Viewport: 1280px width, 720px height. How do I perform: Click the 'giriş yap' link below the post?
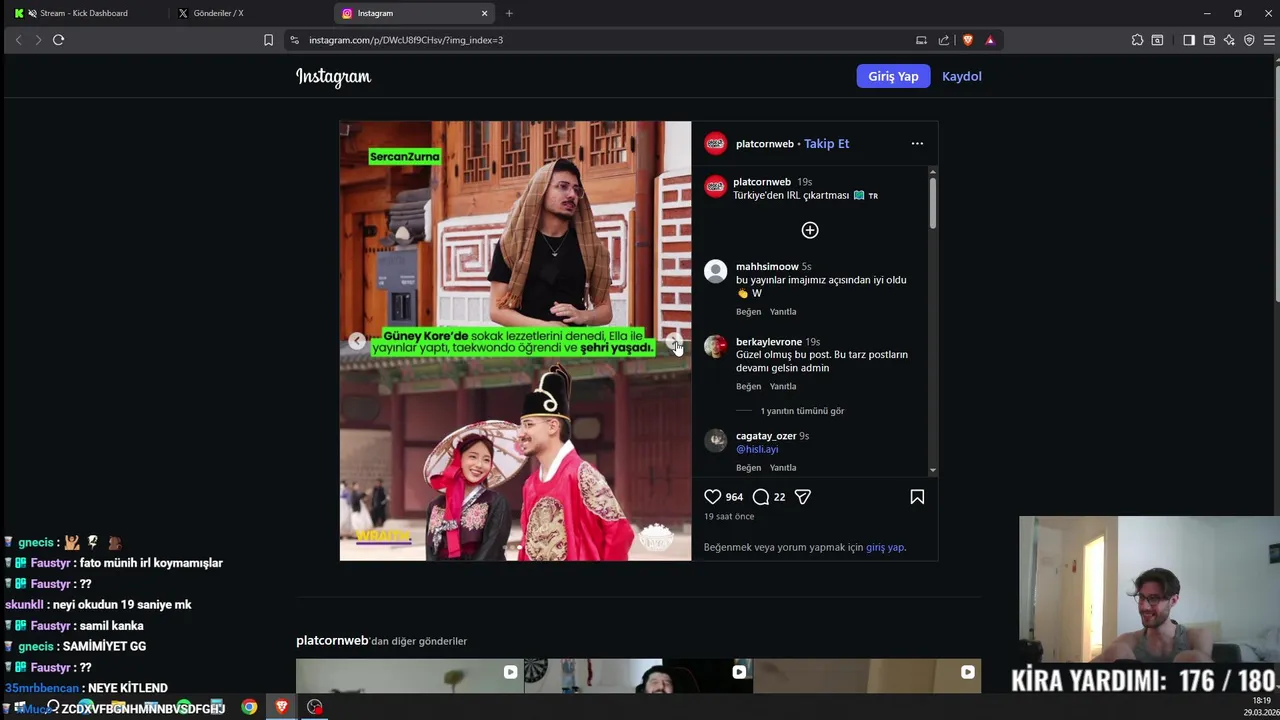pyautogui.click(x=885, y=548)
